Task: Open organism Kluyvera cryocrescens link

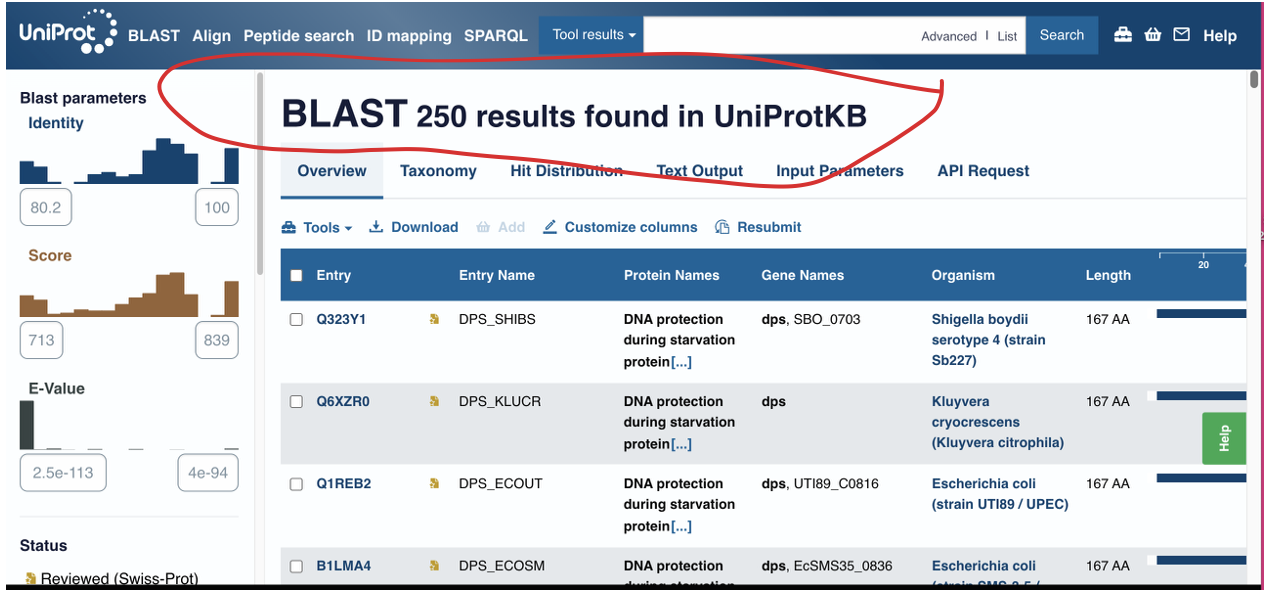Action: tap(998, 422)
